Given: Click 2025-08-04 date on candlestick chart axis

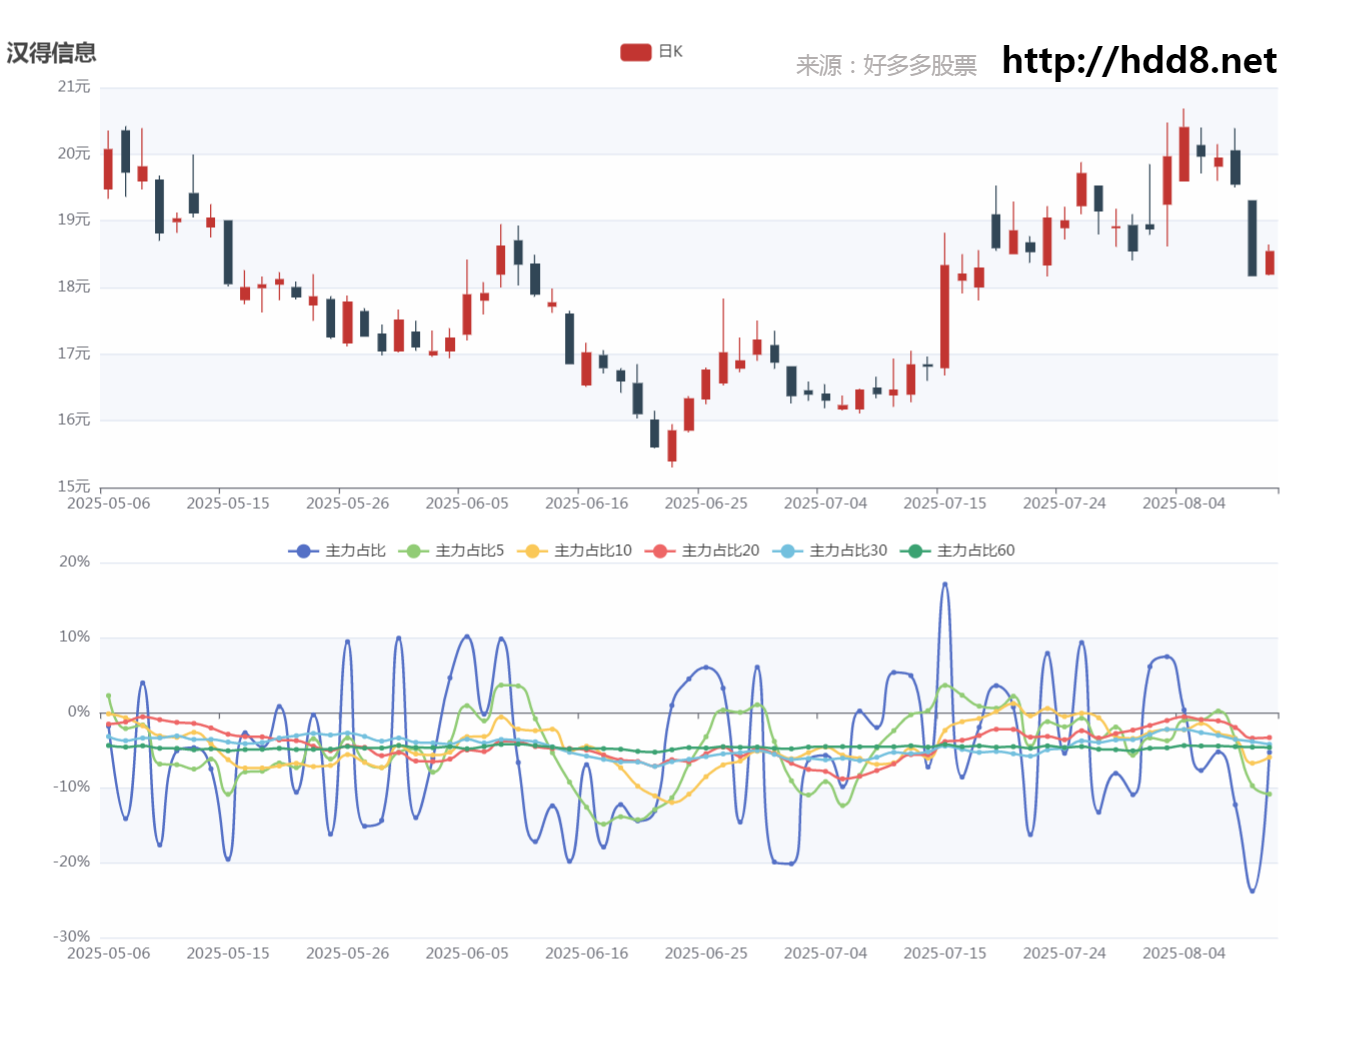Looking at the screenshot, I should (1184, 504).
